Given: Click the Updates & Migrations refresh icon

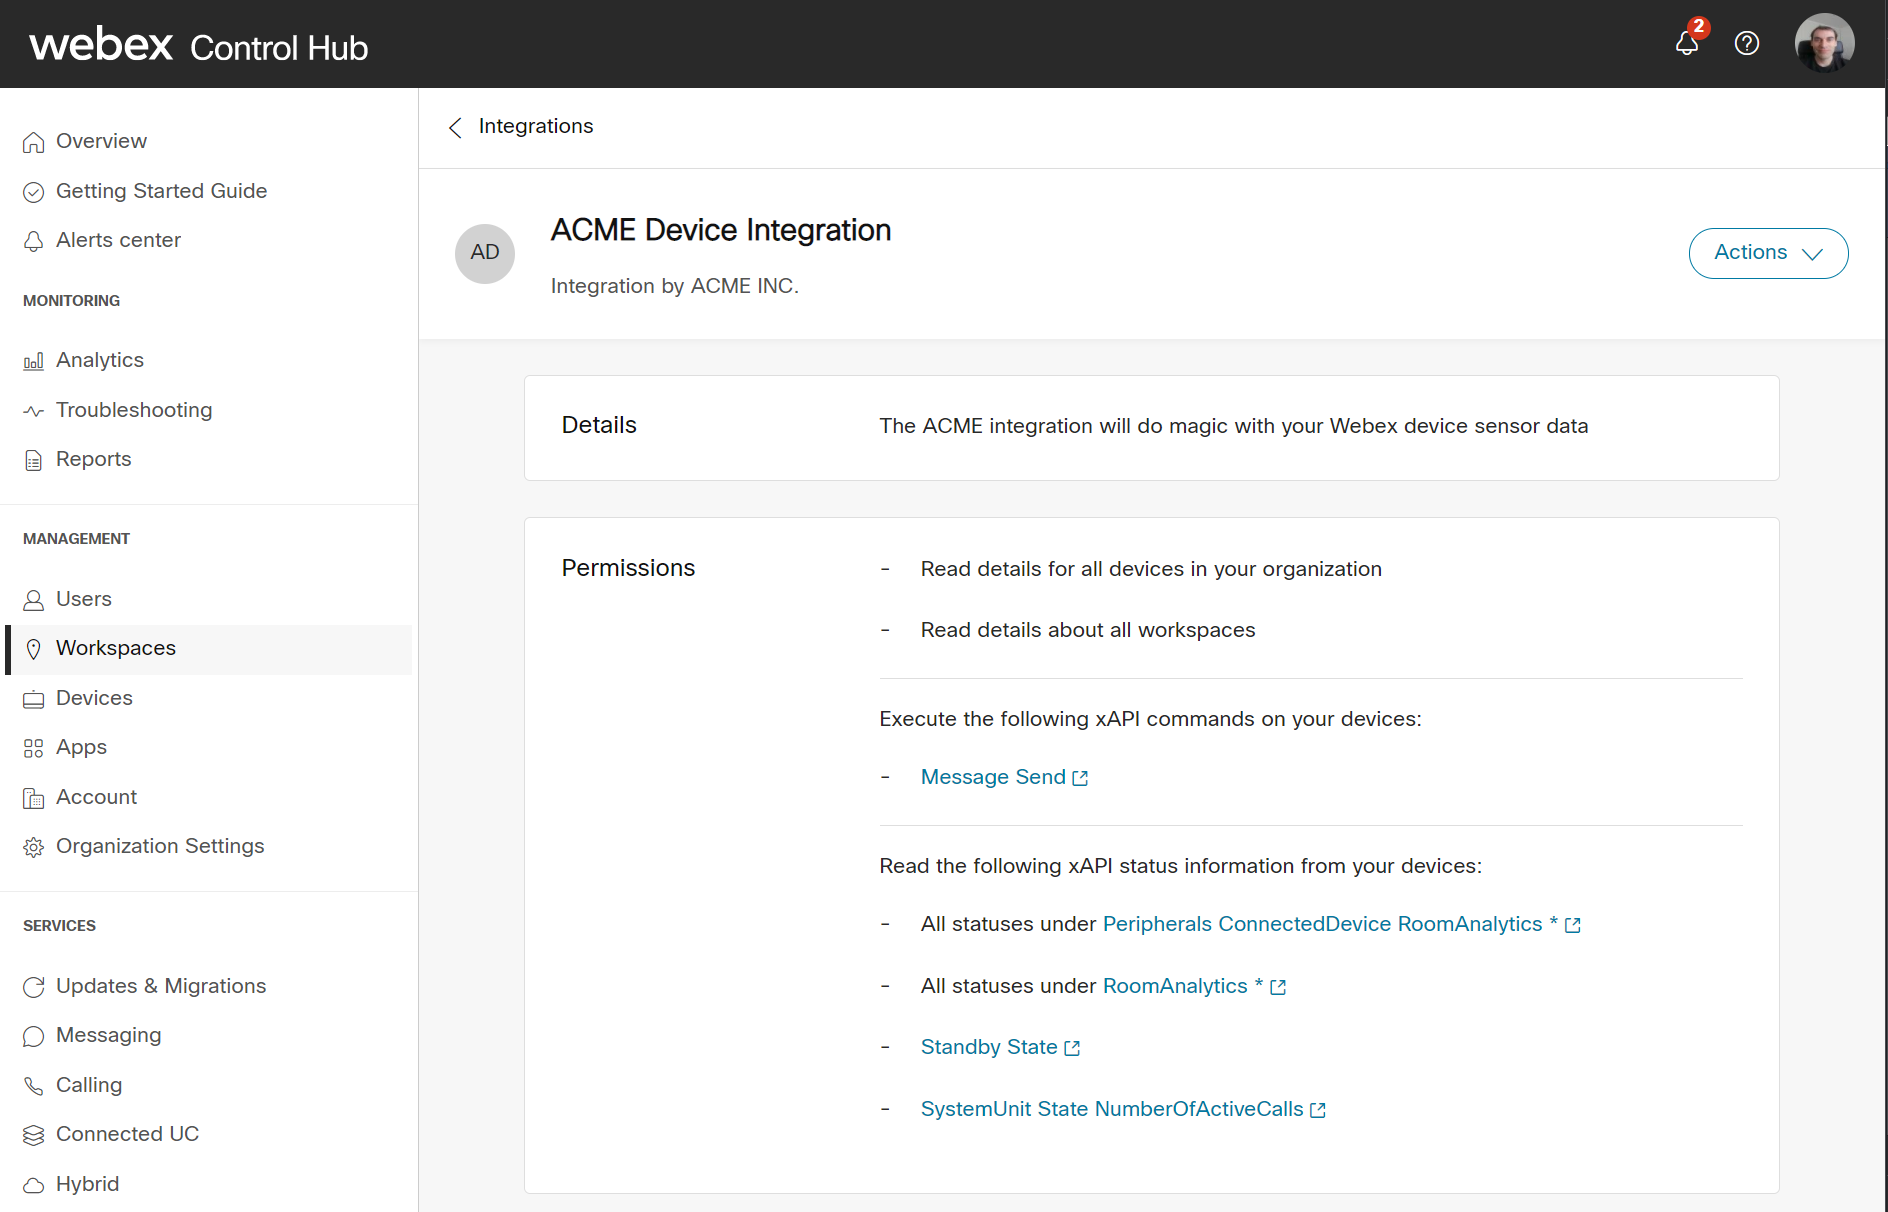Looking at the screenshot, I should [34, 987].
